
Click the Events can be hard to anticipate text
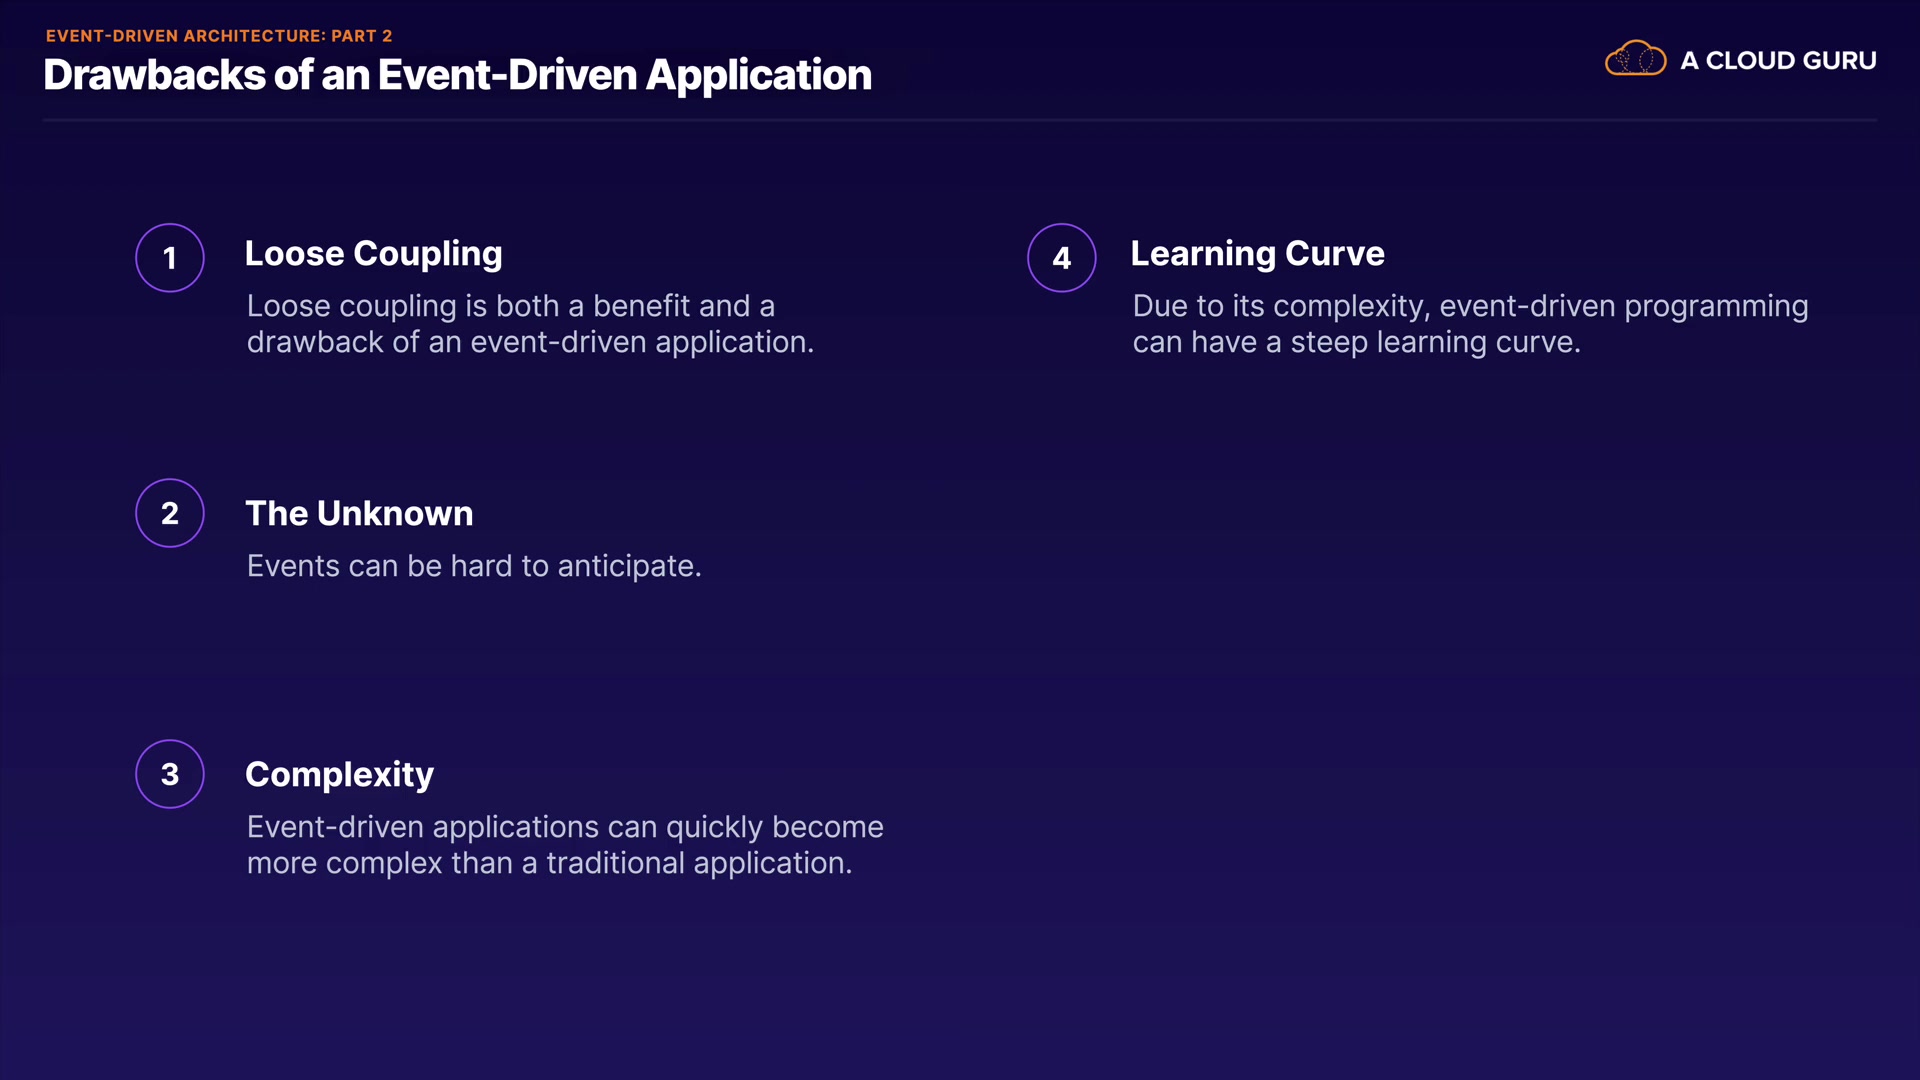pos(473,566)
